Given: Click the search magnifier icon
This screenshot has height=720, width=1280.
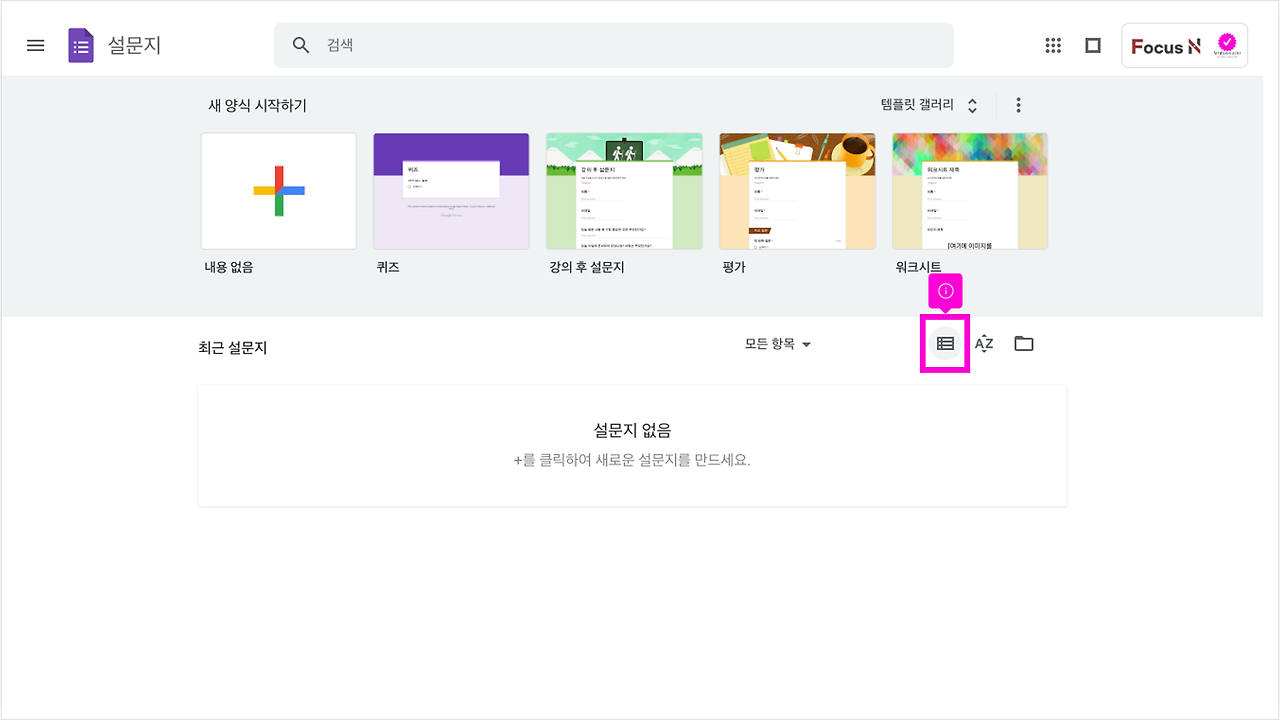Looking at the screenshot, I should click(x=300, y=45).
